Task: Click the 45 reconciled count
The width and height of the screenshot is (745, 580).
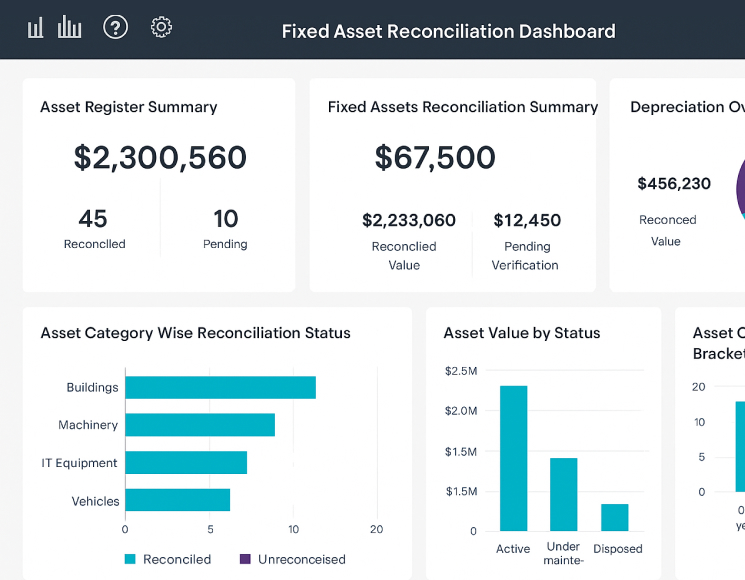Action: click(x=93, y=219)
